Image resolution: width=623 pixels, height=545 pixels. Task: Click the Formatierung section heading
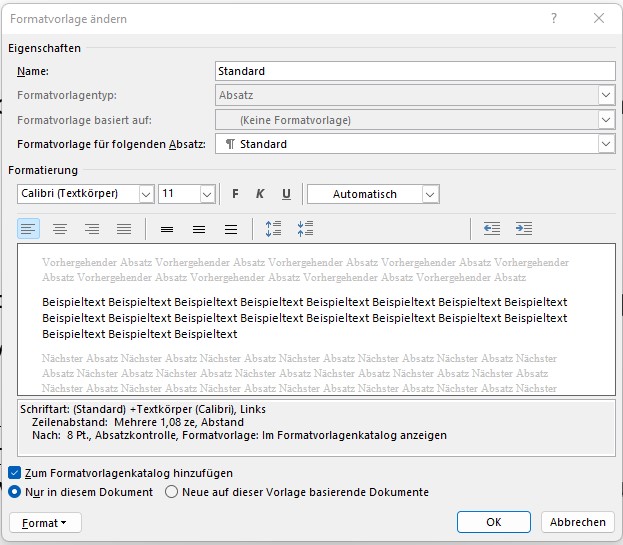(x=43, y=170)
